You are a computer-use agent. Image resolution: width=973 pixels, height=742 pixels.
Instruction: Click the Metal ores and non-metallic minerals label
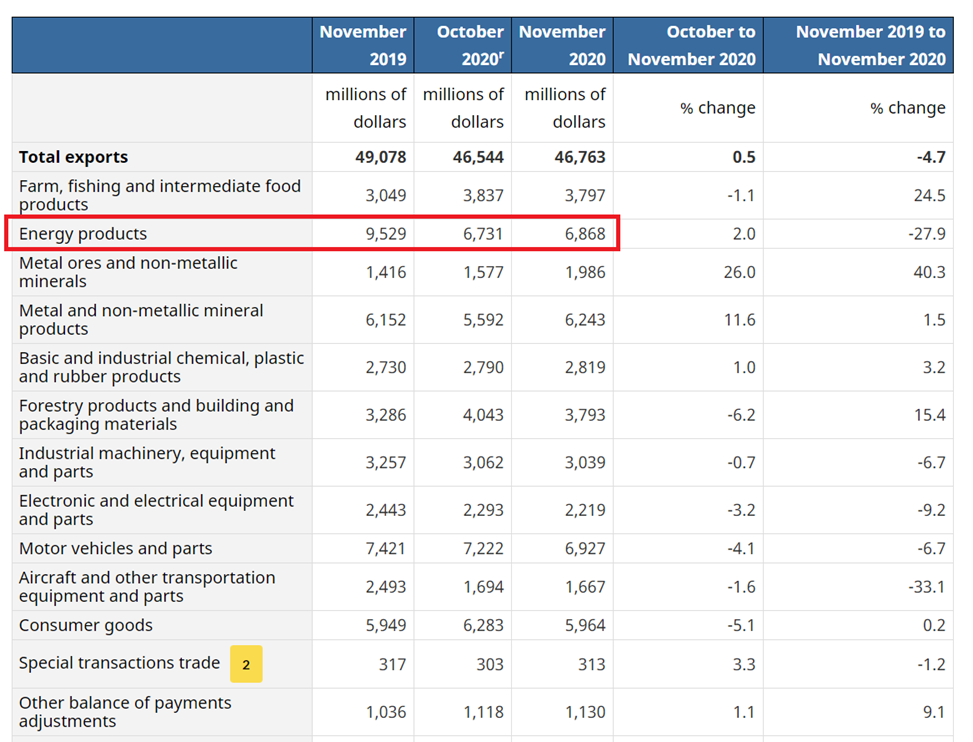click(x=128, y=272)
